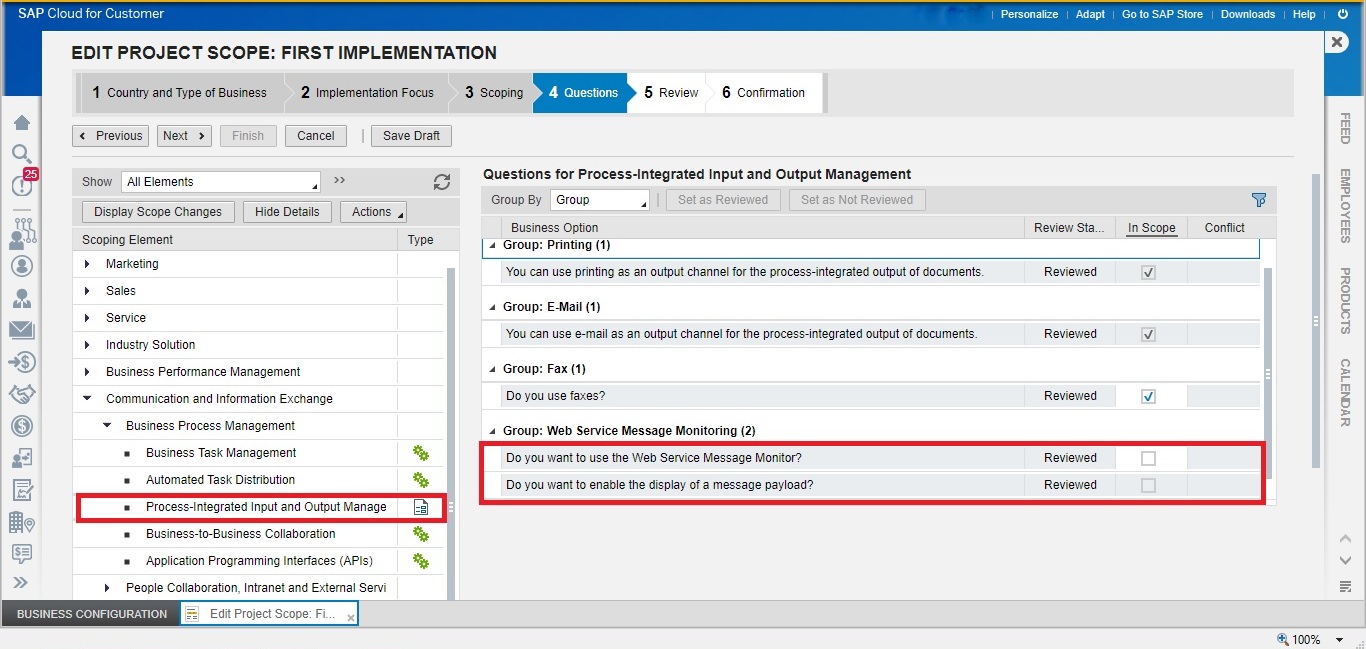Screen dimensions: 1366x649
Task: Click gear icon for Automated Task Distribution
Action: [x=421, y=480]
